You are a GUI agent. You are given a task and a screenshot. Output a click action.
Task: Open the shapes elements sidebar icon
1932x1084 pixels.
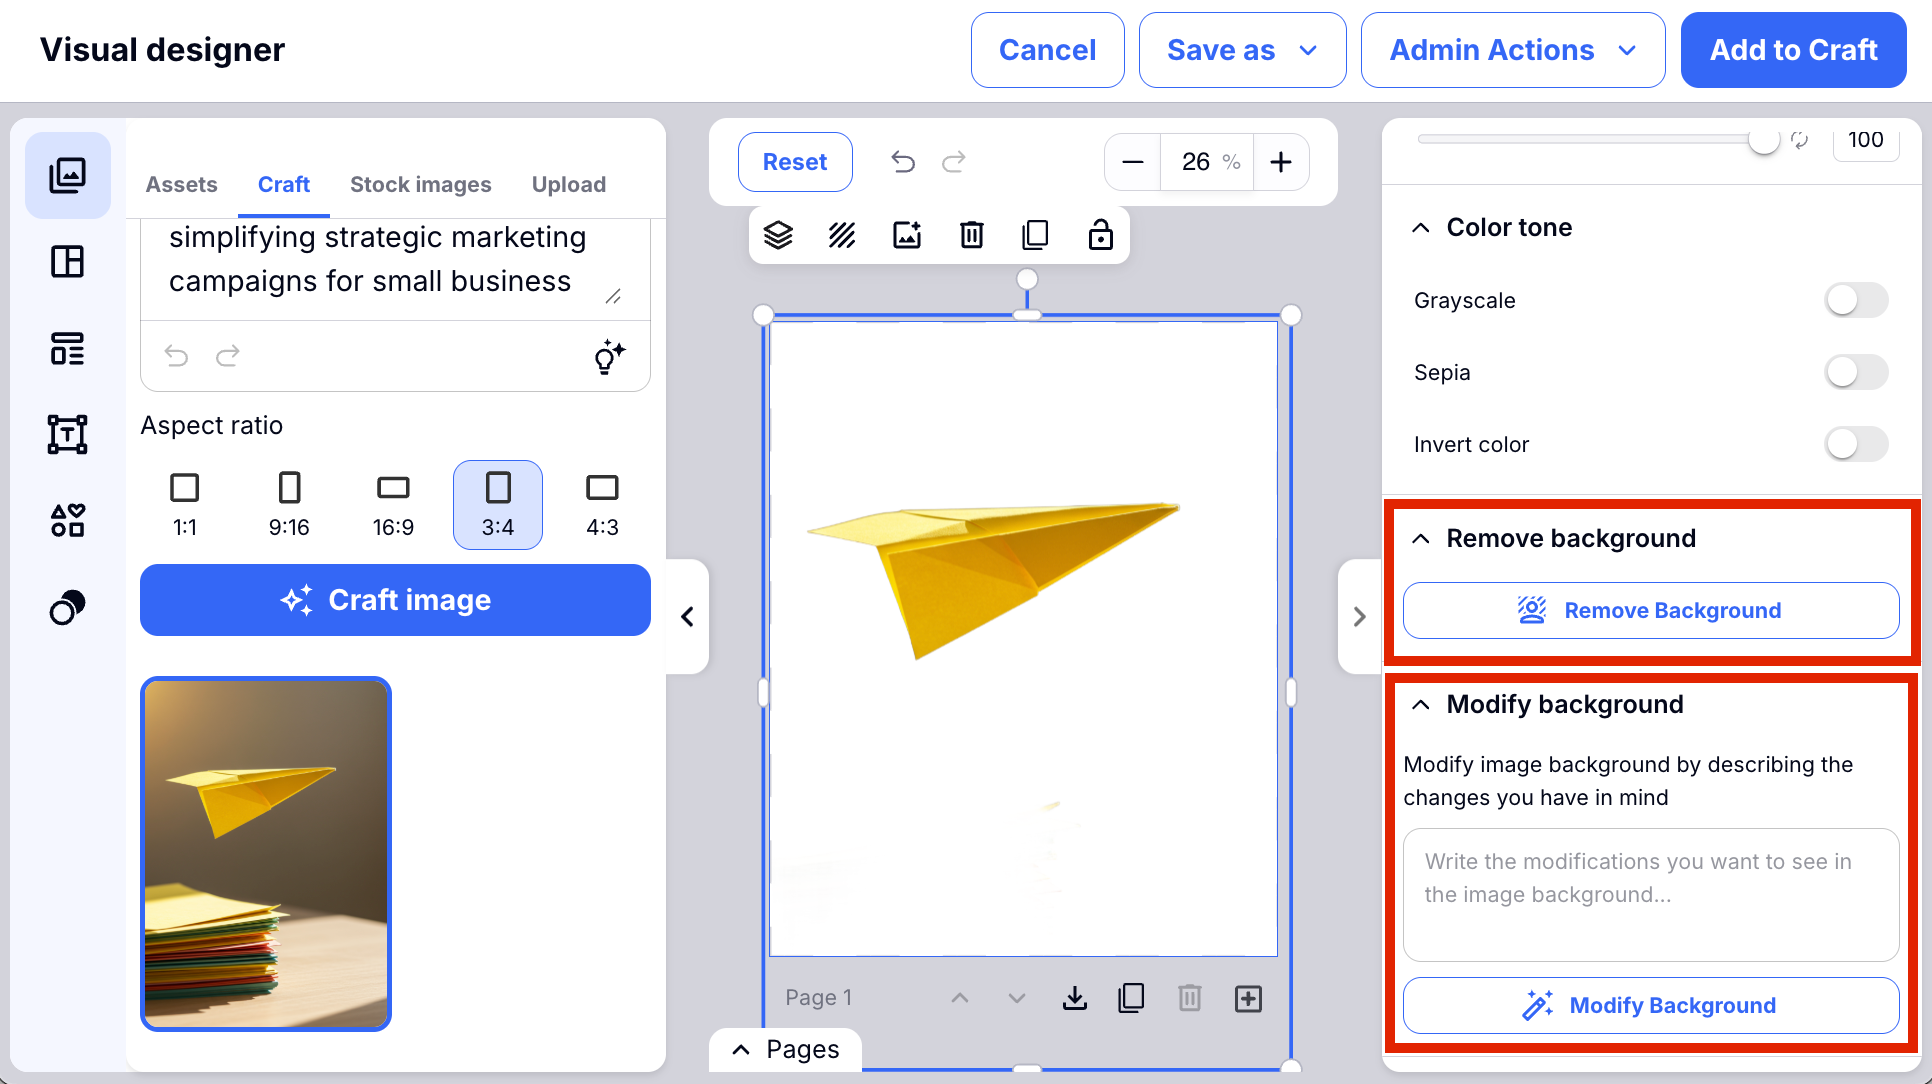pos(67,520)
